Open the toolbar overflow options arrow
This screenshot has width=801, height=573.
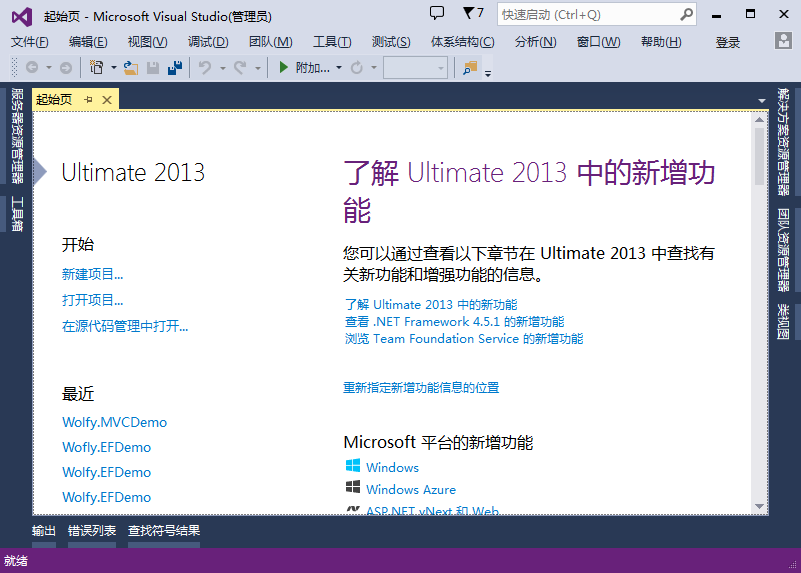coord(488,74)
